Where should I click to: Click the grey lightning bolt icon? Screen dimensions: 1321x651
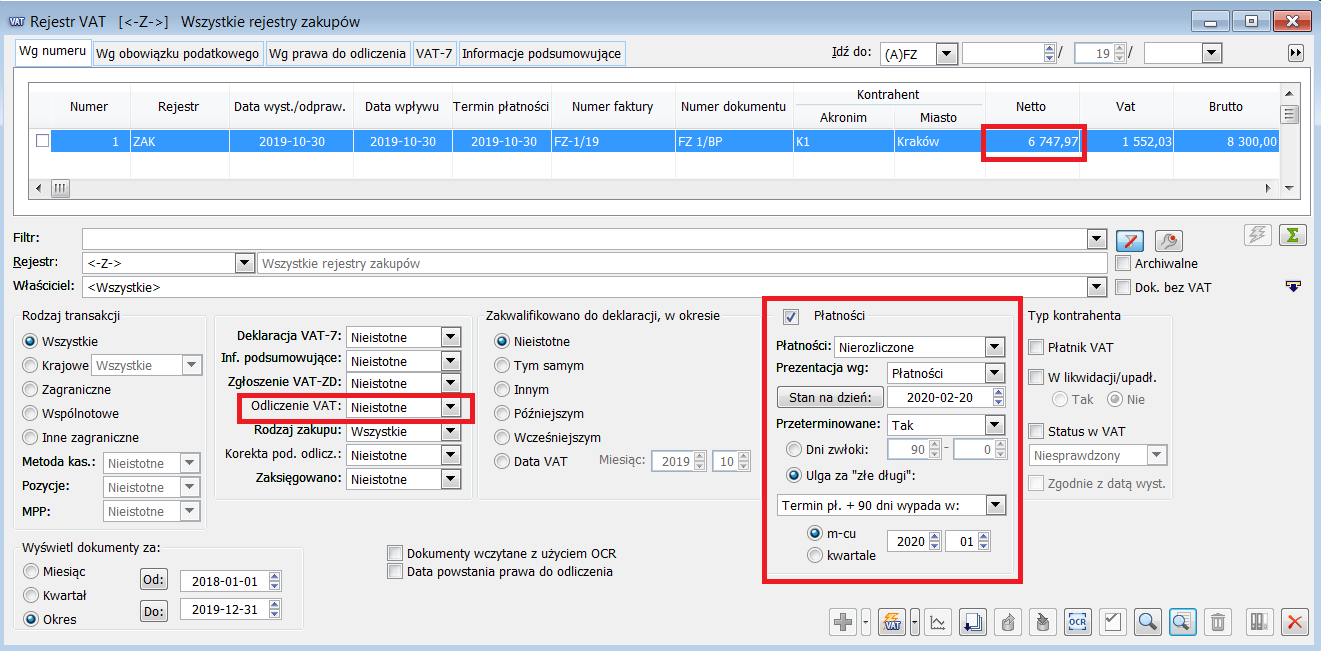[x=1257, y=235]
